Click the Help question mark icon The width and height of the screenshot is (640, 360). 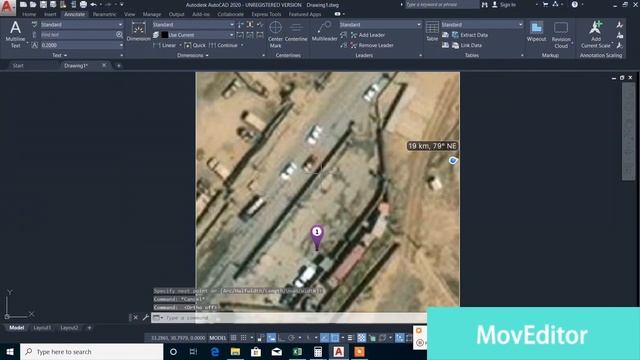(x=575, y=4)
